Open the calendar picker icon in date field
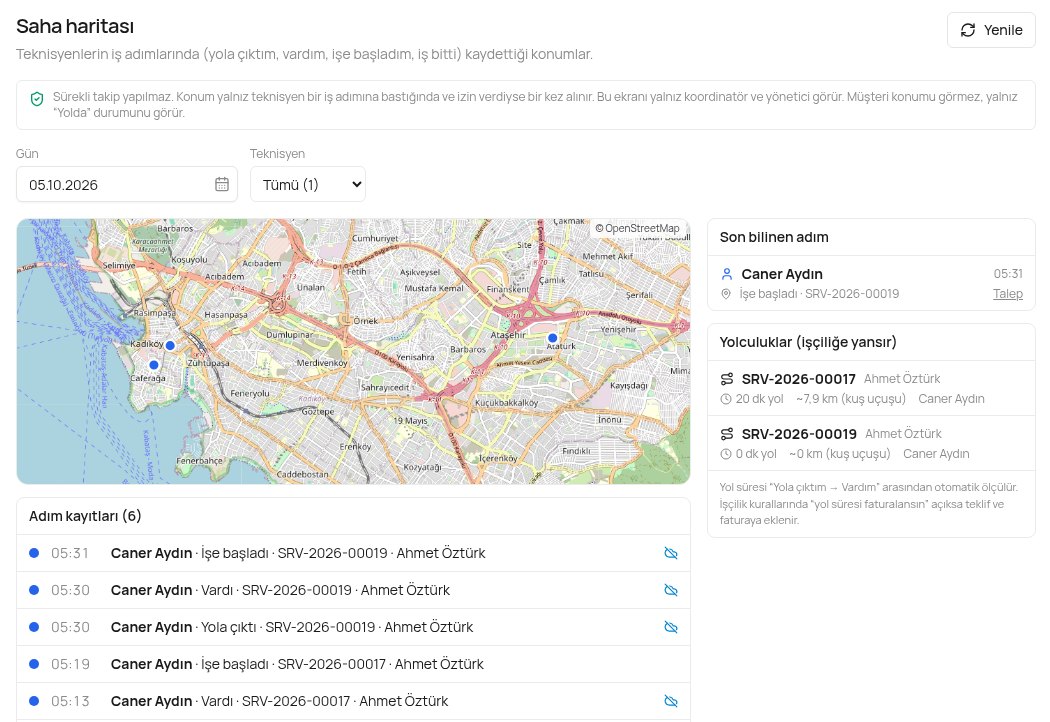The image size is (1050, 722). click(222, 184)
